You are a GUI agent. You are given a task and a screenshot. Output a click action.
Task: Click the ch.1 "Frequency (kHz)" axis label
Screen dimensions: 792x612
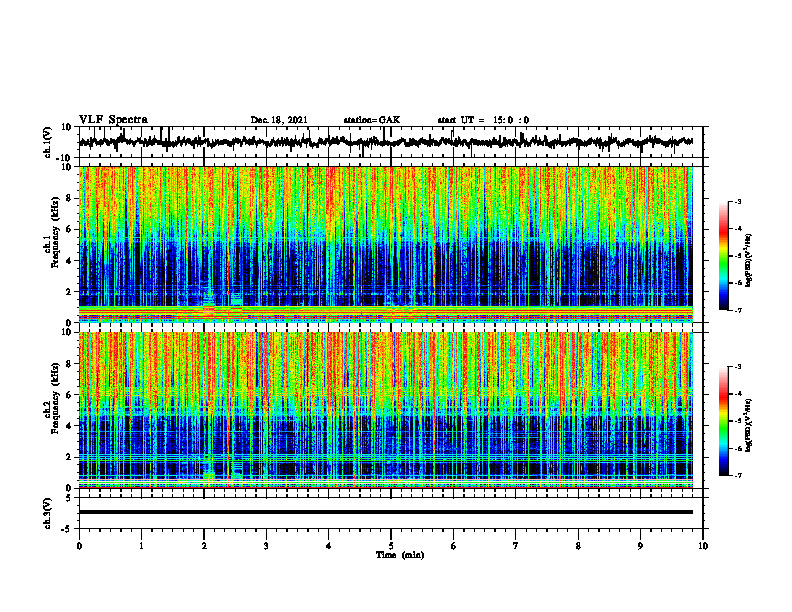(x=55, y=232)
